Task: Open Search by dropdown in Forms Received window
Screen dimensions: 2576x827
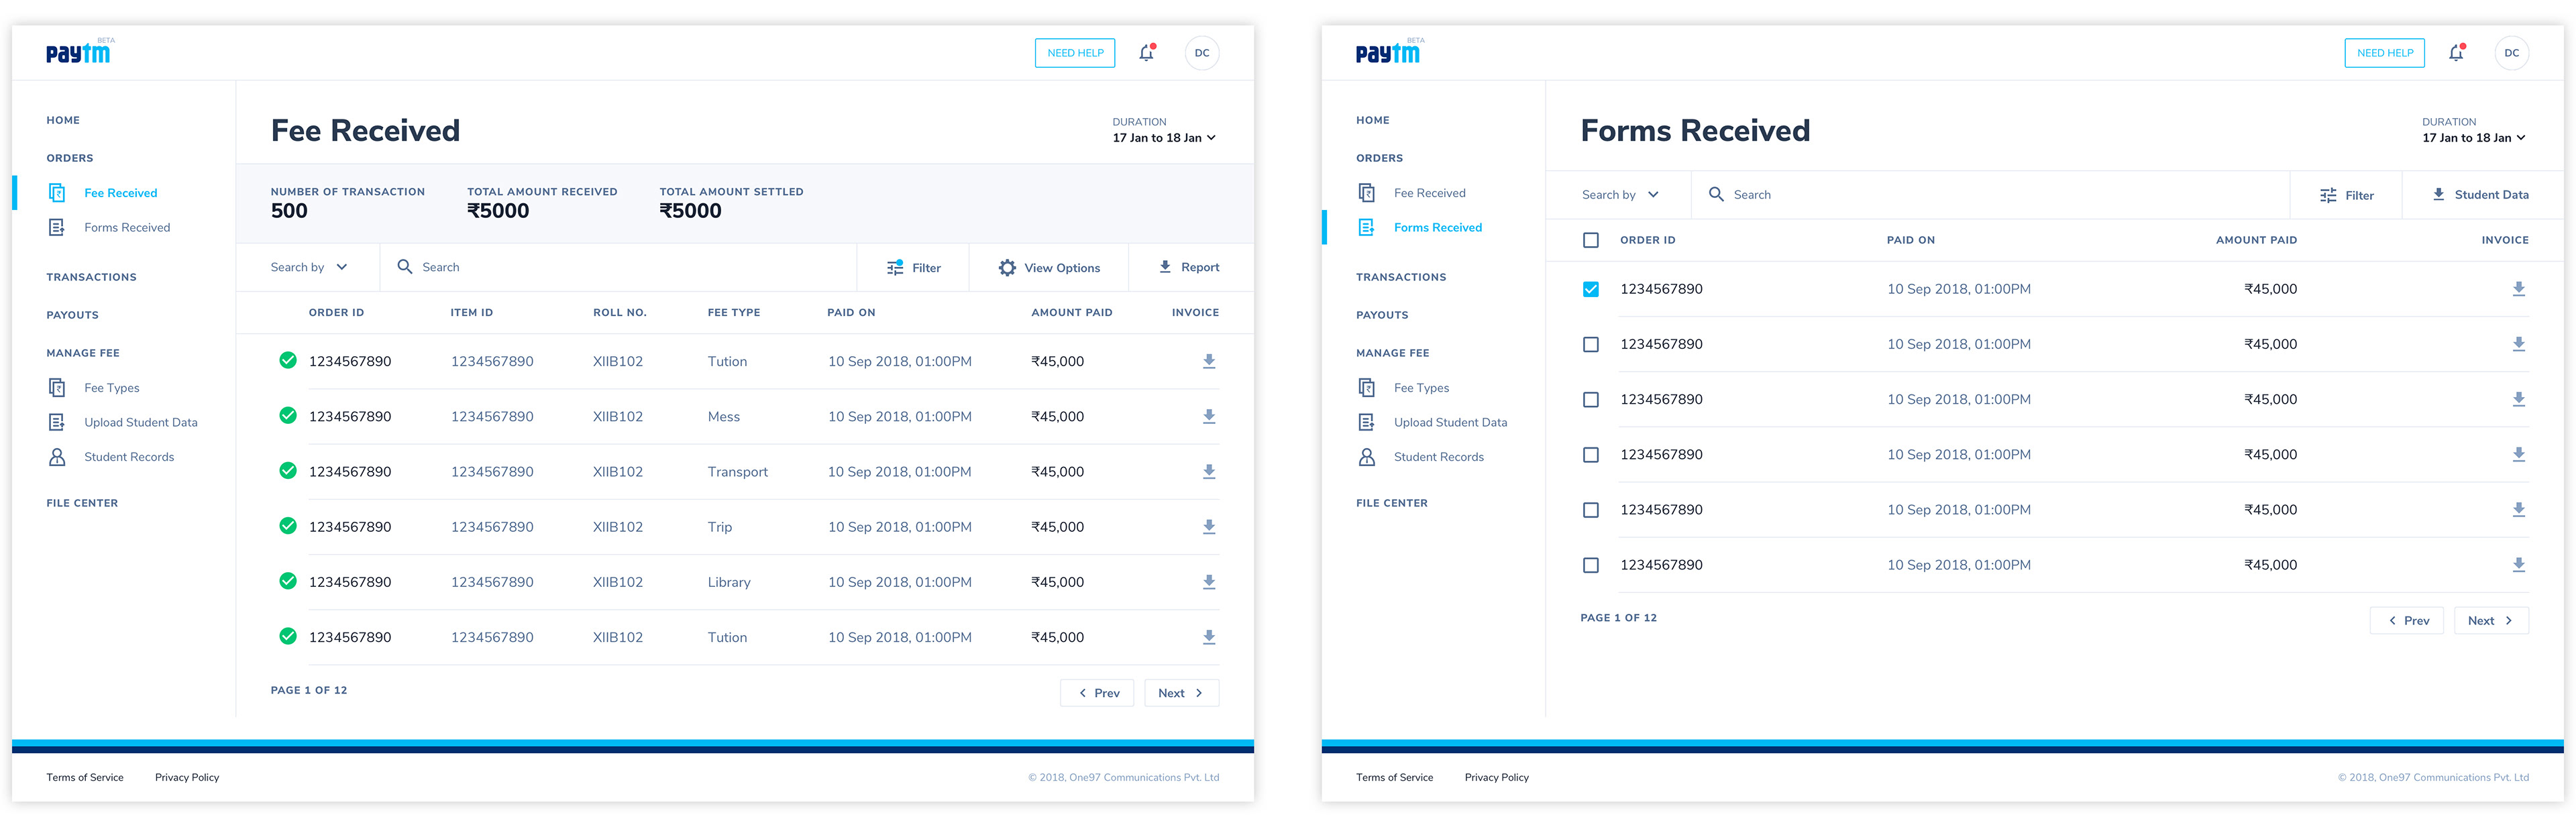Action: coord(1619,194)
